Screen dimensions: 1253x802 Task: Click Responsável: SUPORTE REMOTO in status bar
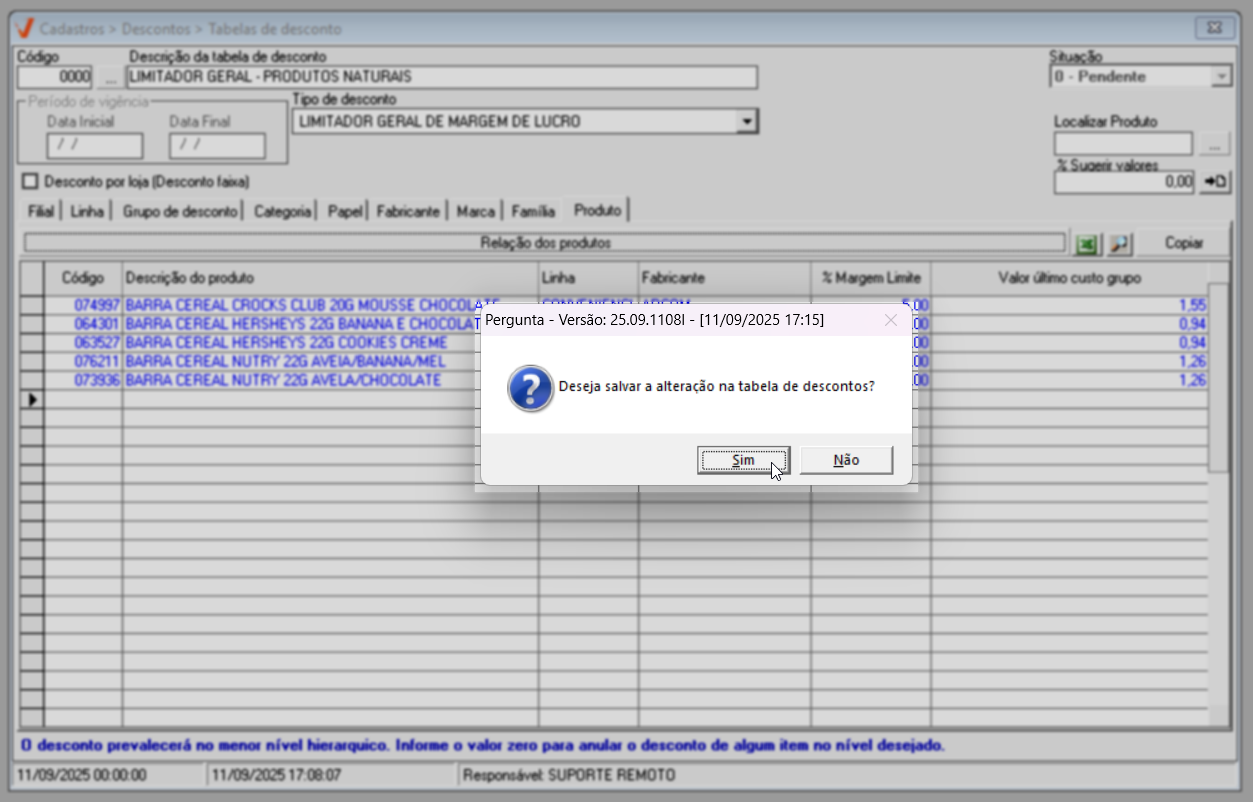pos(570,775)
